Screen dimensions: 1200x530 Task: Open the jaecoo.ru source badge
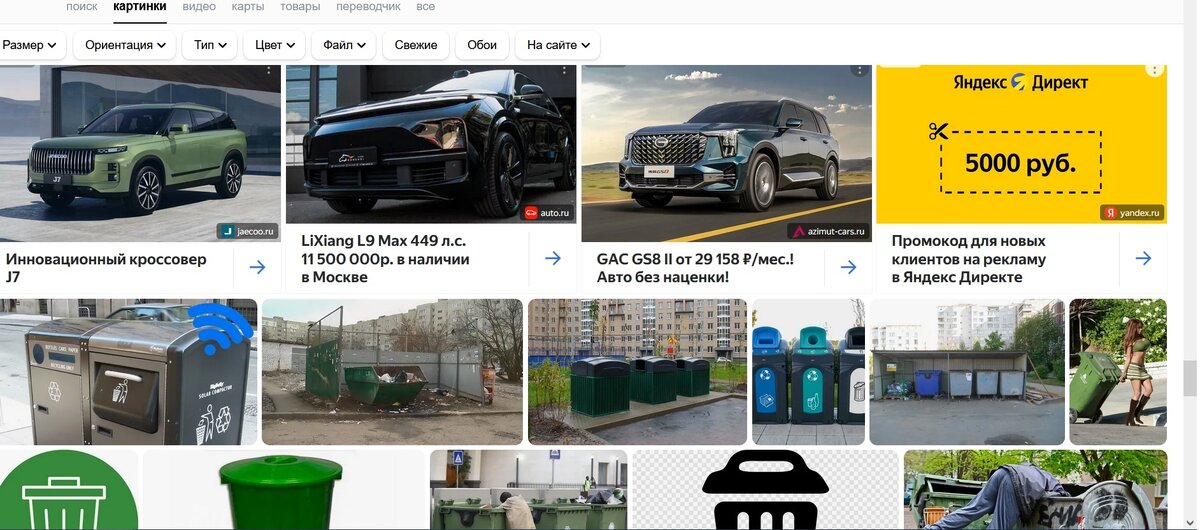coord(247,231)
